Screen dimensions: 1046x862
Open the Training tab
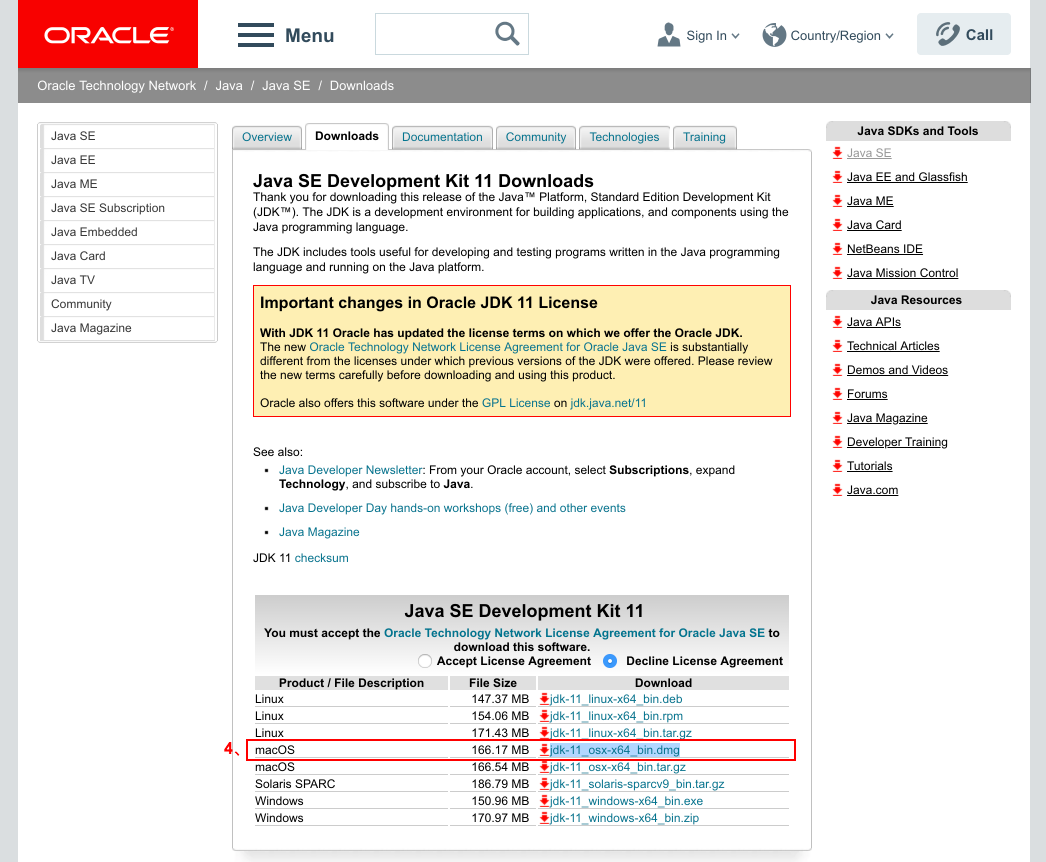click(704, 137)
